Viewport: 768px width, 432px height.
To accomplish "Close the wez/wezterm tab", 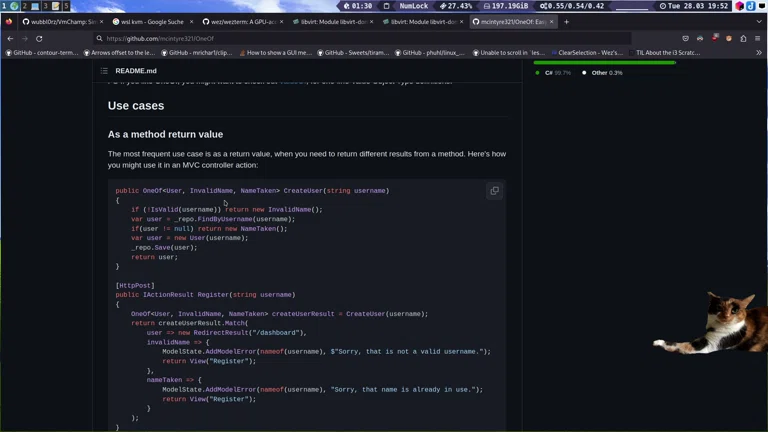I will 281,22.
